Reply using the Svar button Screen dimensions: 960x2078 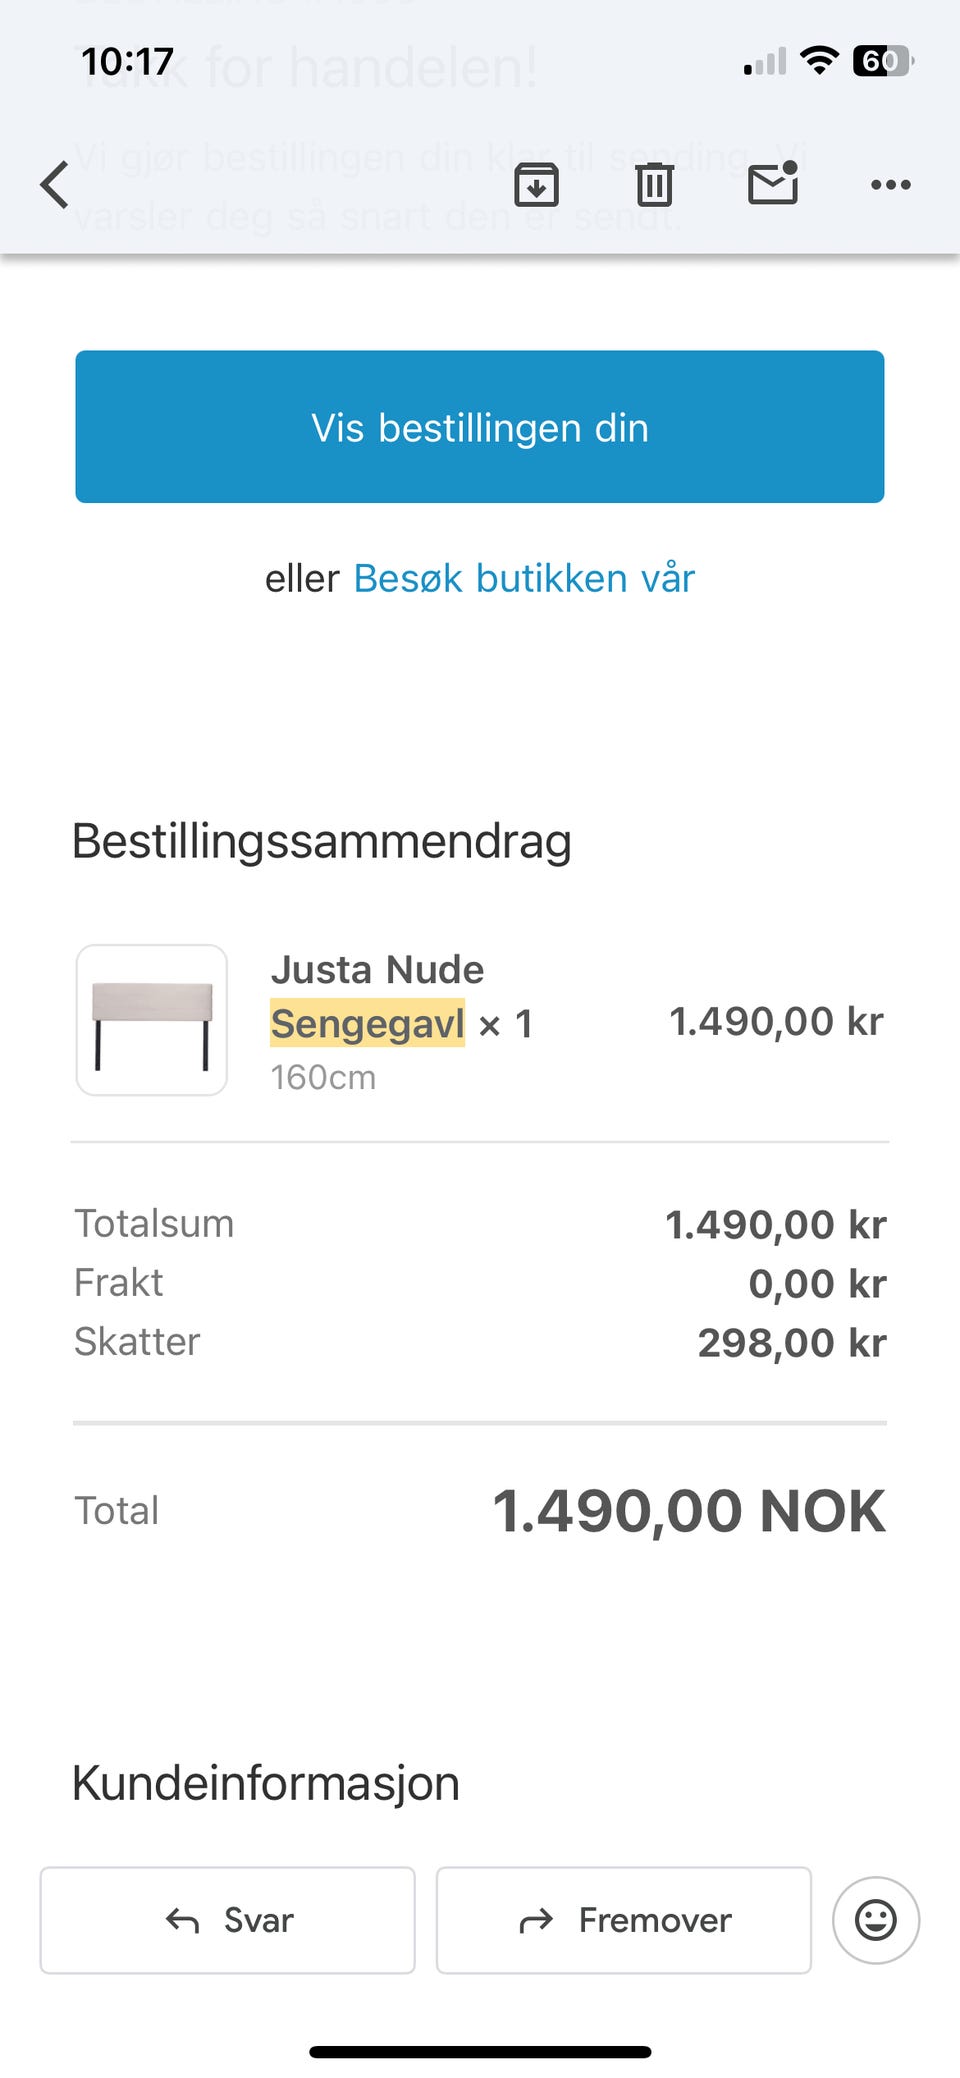coord(228,1920)
